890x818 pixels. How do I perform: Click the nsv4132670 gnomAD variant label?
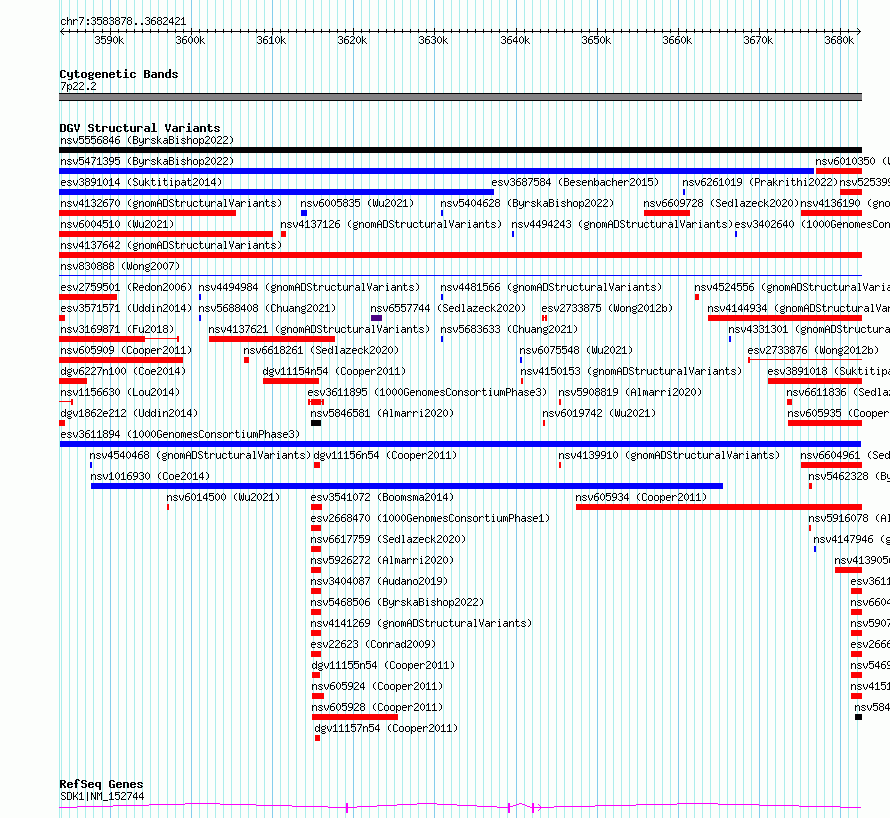(x=171, y=203)
